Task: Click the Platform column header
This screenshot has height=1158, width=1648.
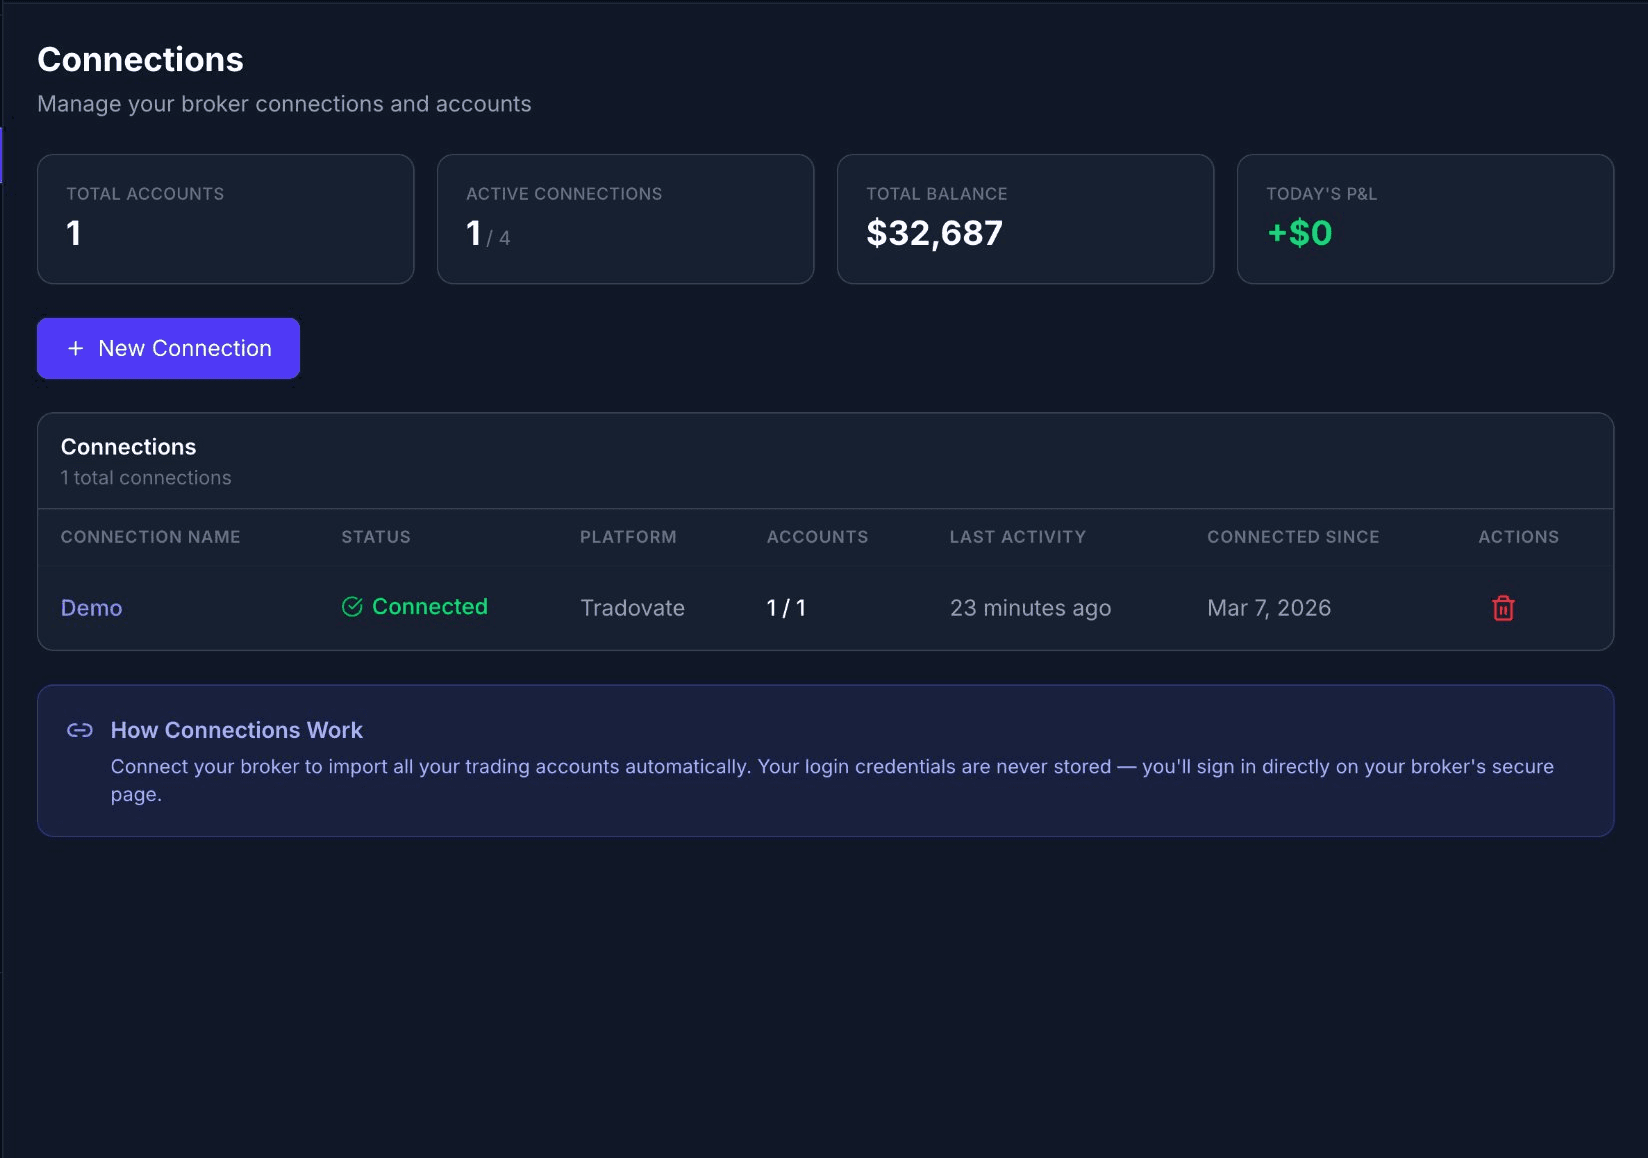Action: click(x=628, y=537)
